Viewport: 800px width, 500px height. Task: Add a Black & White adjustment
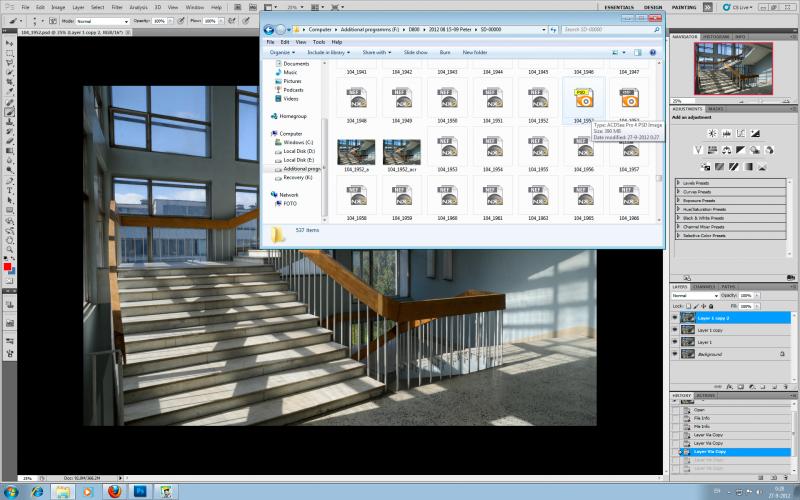(x=741, y=150)
